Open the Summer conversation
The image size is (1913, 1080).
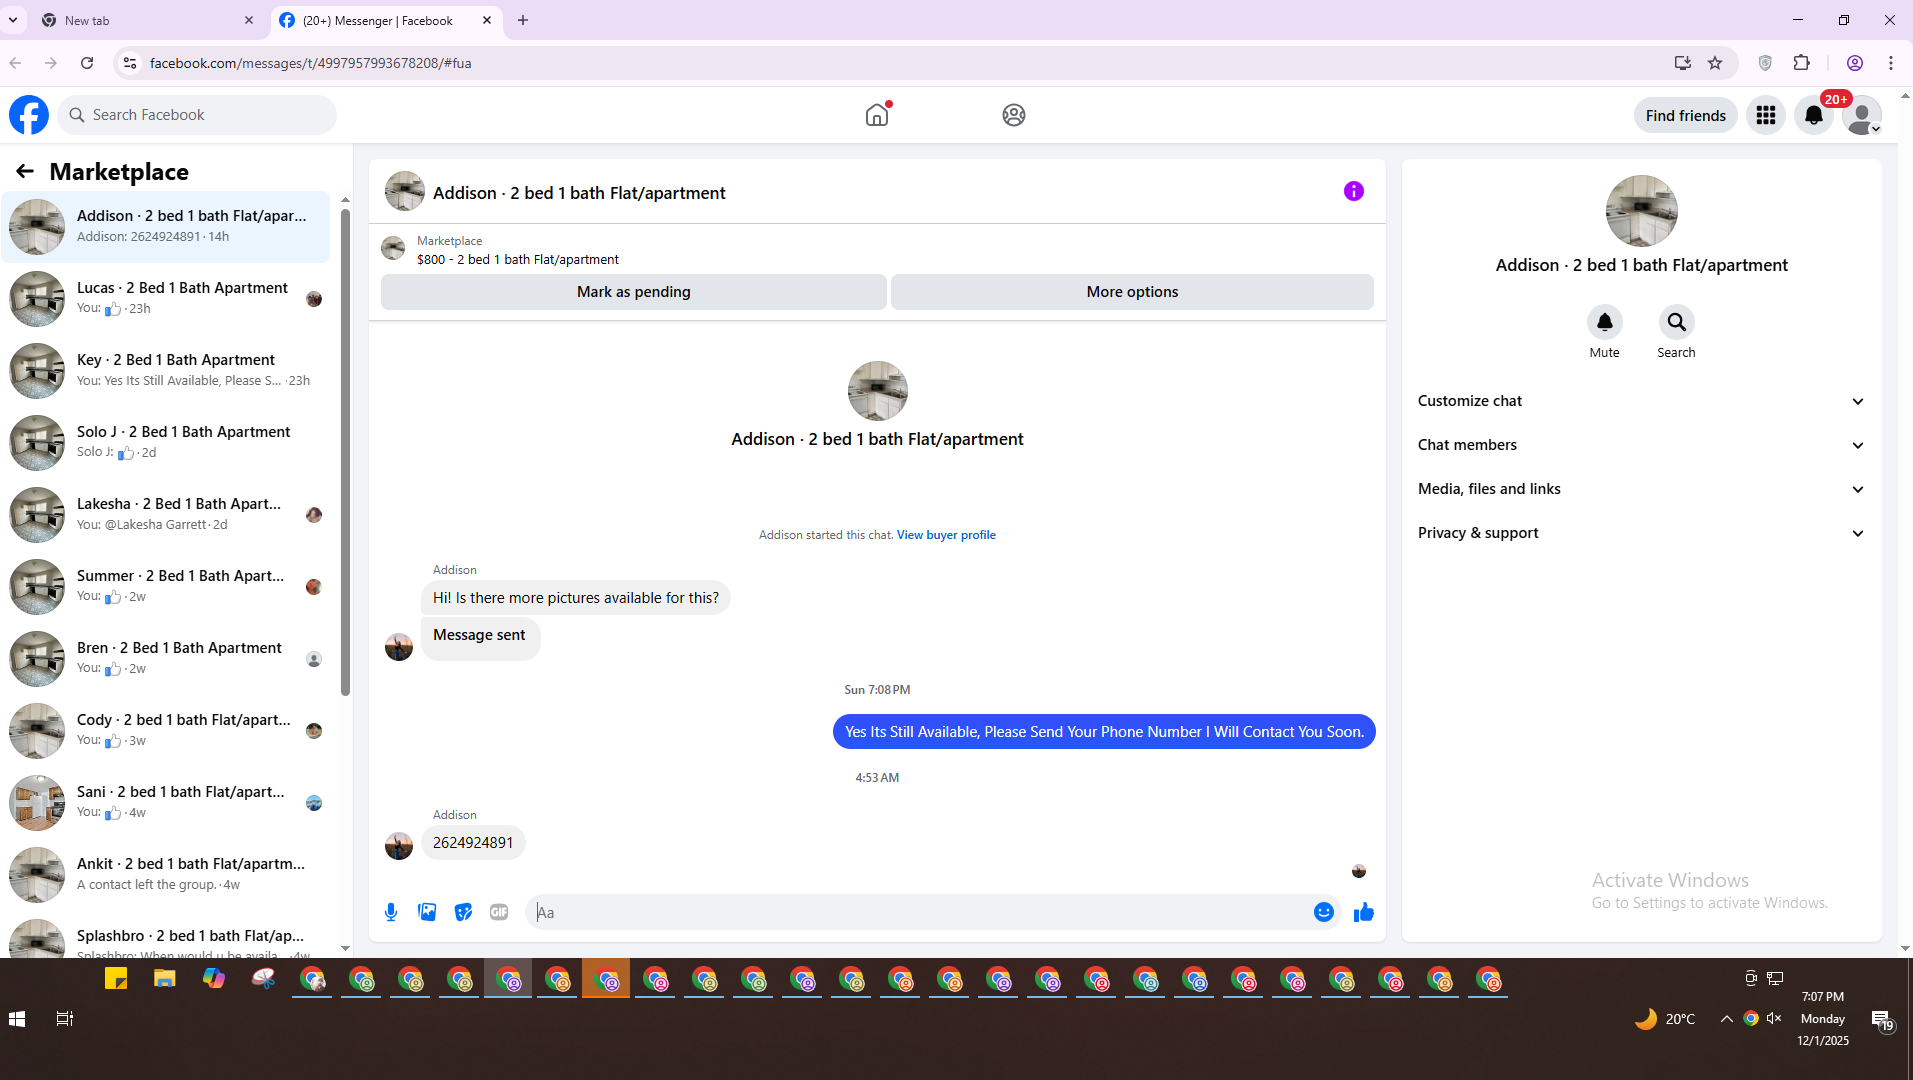point(166,586)
